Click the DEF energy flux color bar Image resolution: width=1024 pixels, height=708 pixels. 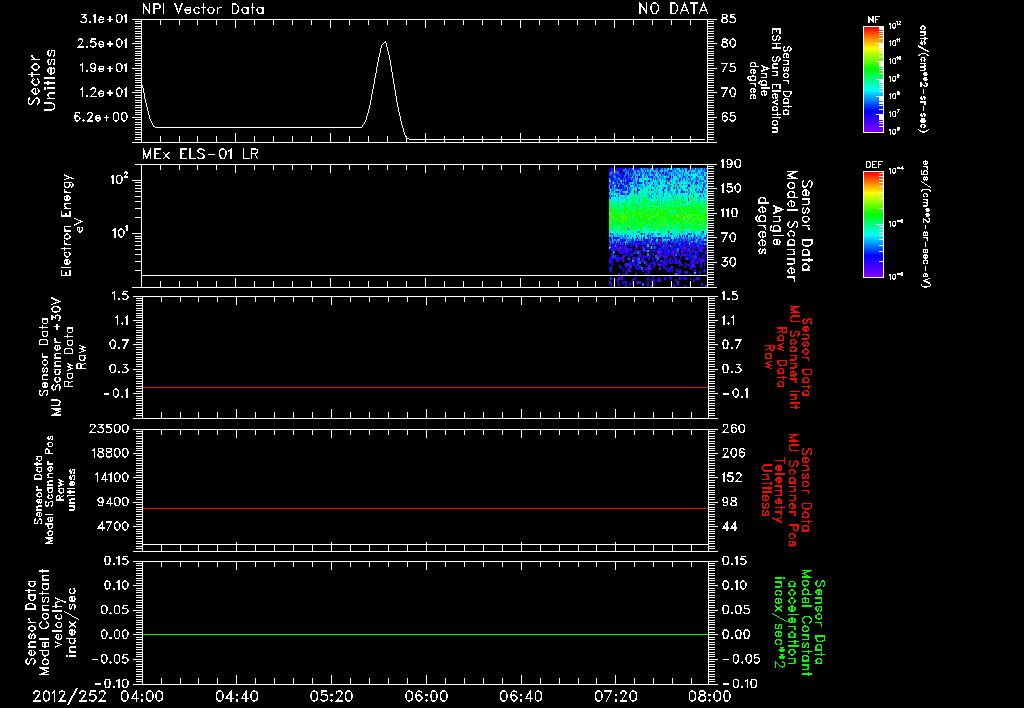pos(873,225)
